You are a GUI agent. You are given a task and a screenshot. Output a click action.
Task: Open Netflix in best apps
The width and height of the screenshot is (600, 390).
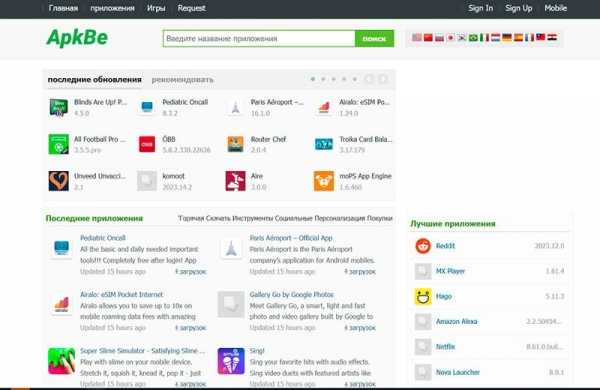coord(445,347)
